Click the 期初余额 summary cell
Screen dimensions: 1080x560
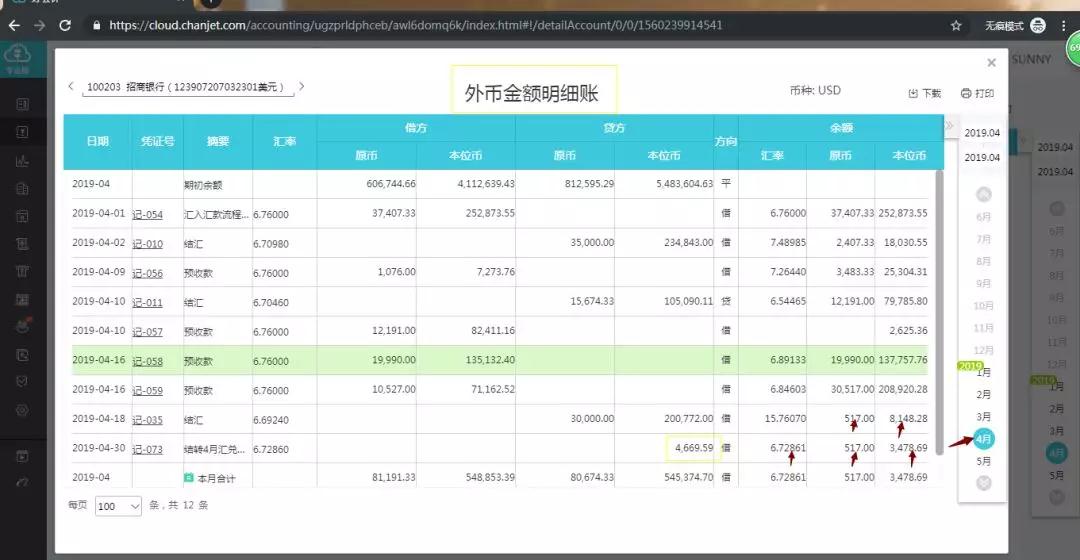click(203, 185)
